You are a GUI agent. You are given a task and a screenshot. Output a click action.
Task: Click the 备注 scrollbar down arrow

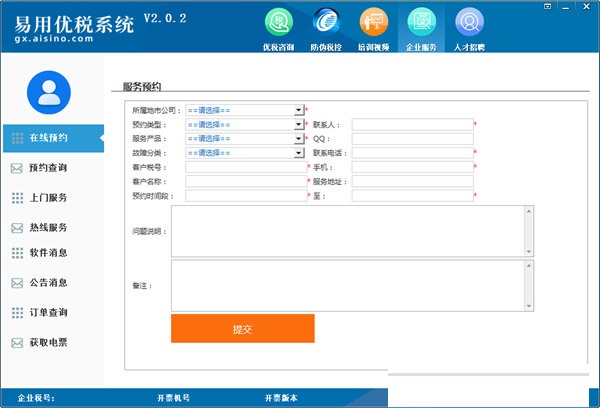tap(529, 306)
